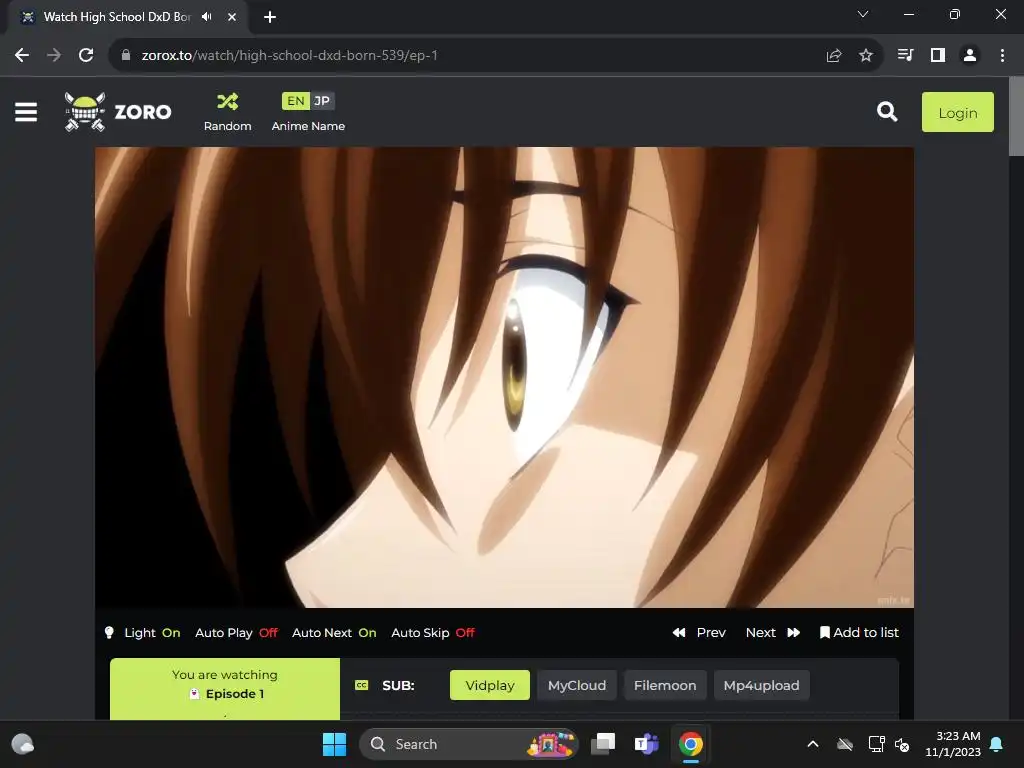
Task: Select the MyCloud server
Action: pyautogui.click(x=577, y=685)
